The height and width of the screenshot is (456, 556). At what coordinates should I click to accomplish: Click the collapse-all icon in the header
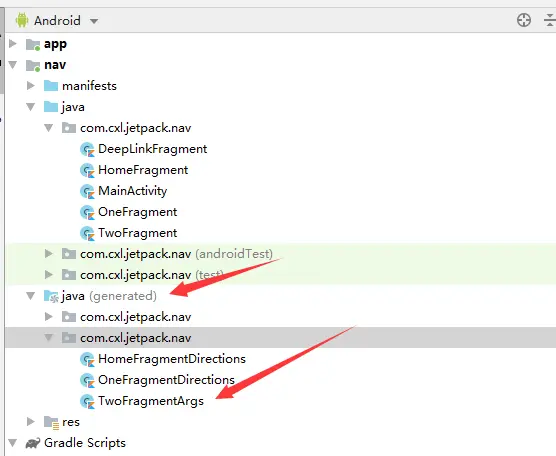tap(550, 20)
